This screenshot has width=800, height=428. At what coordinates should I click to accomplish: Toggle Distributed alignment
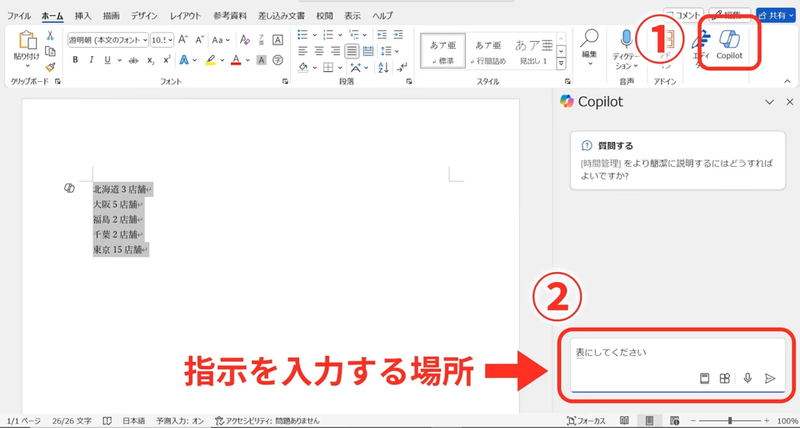click(x=368, y=51)
